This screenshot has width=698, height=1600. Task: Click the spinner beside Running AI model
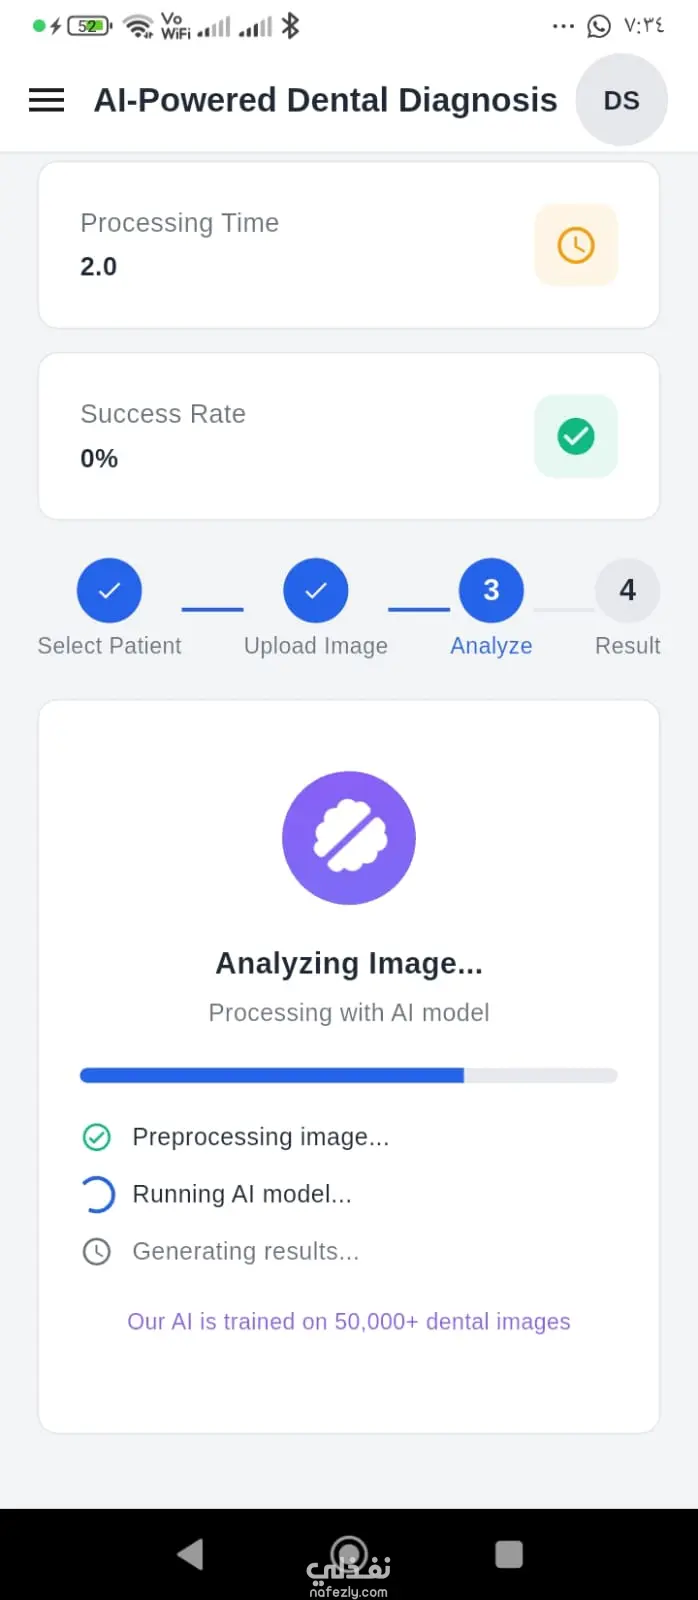coord(96,1194)
